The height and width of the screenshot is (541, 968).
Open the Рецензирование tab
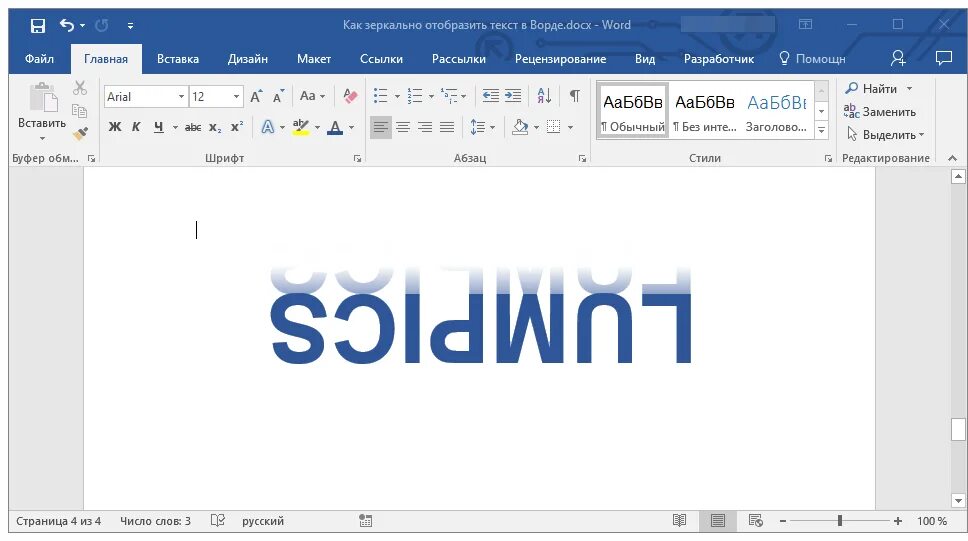pyautogui.click(x=561, y=59)
